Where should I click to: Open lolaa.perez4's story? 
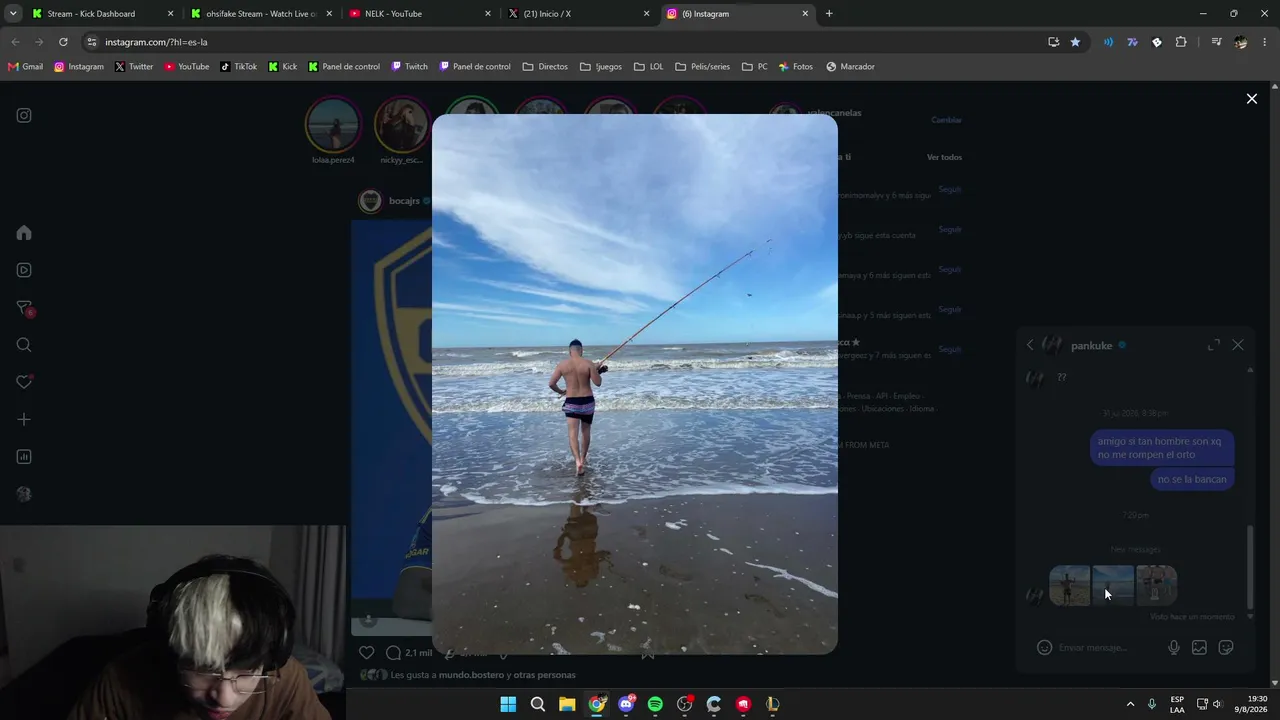coord(333,125)
